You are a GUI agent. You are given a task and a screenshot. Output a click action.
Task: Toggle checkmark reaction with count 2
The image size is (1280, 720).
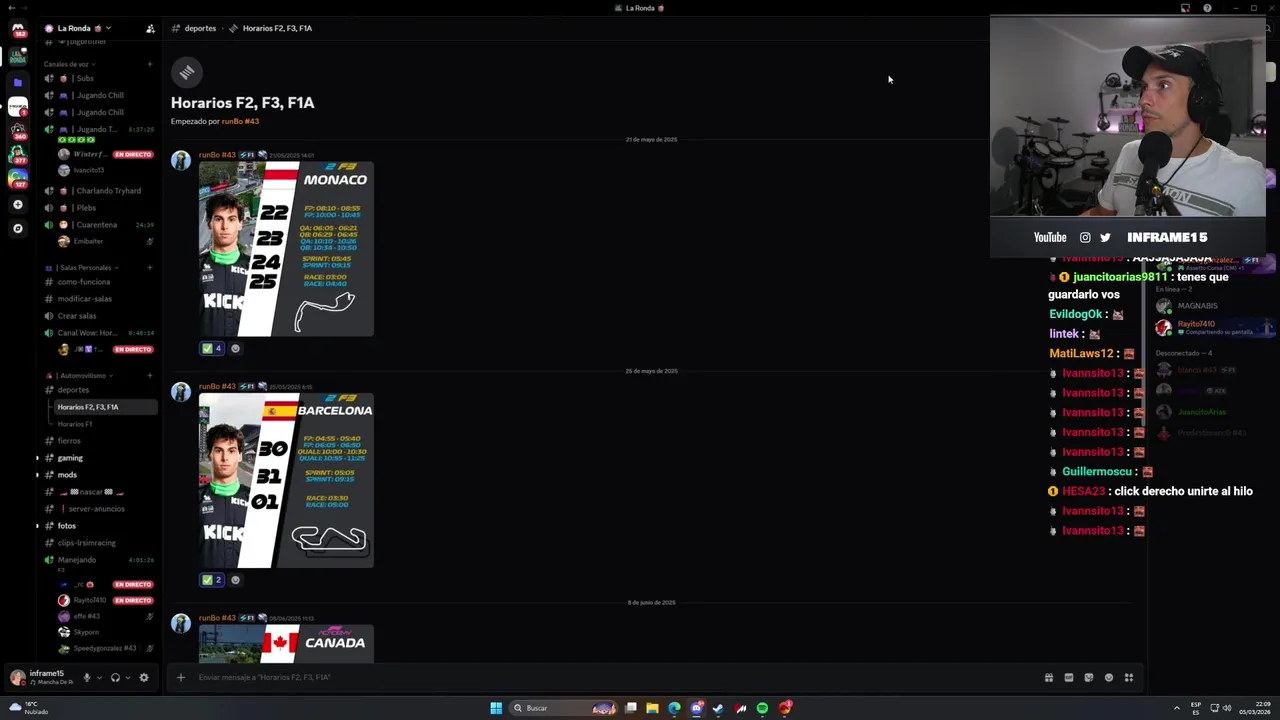pos(212,580)
